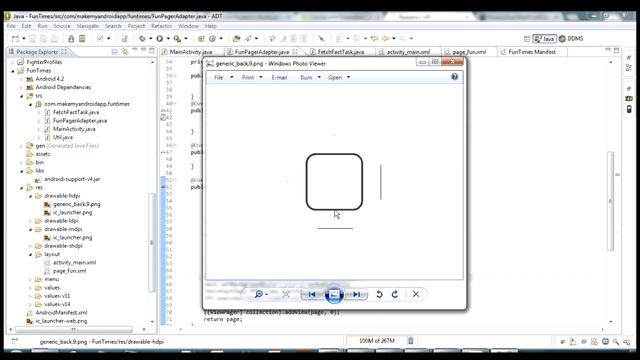This screenshot has height=360, width=640.
Task: Click the External Tools toolbar icon
Action: tap(177, 39)
